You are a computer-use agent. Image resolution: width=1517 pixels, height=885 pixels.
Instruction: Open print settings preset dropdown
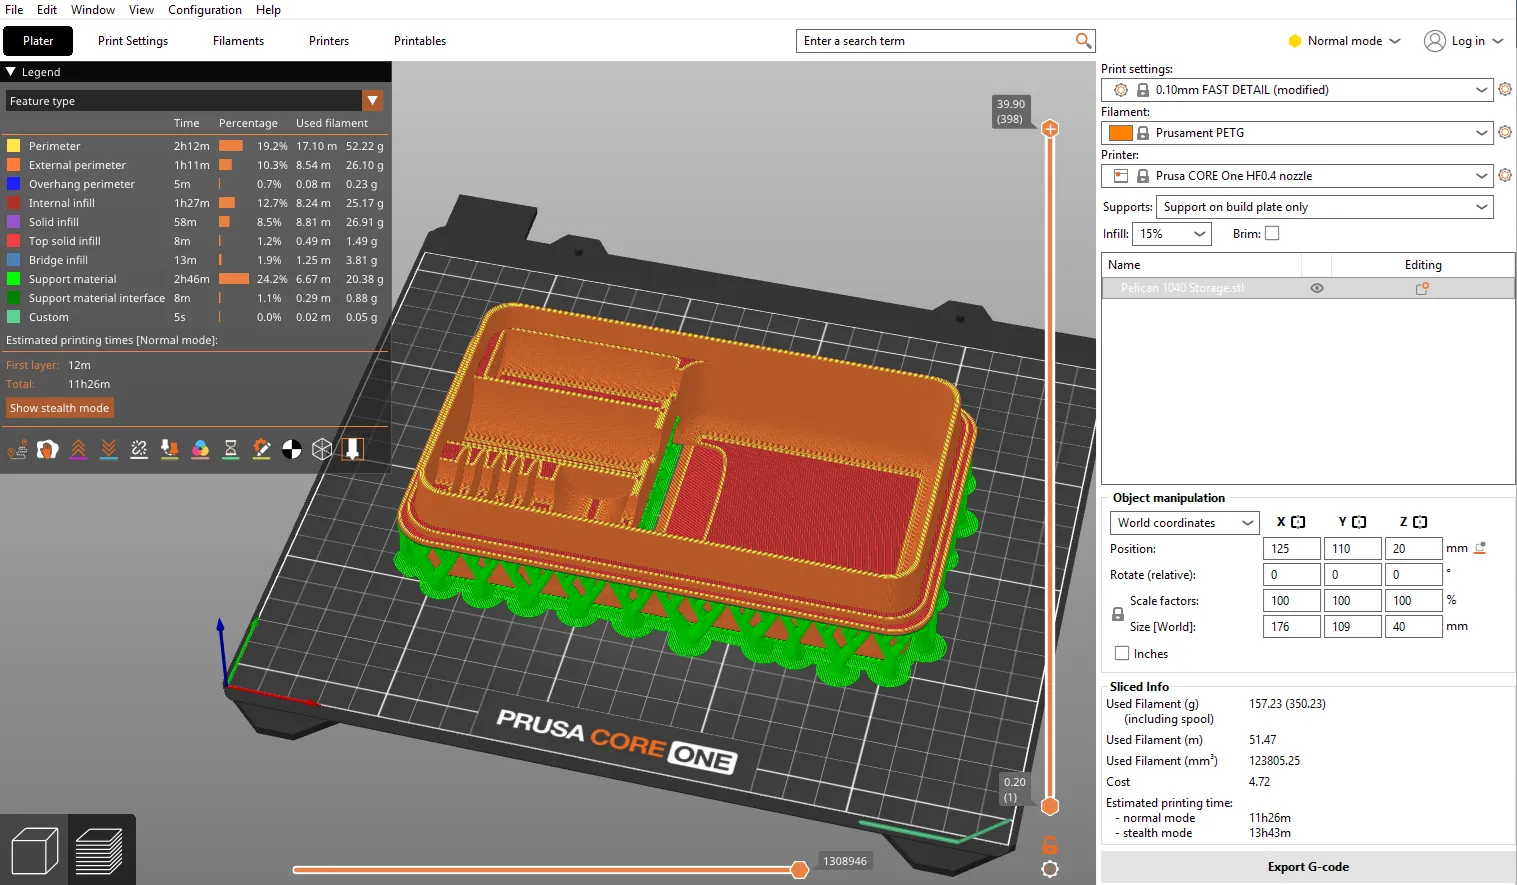(x=1298, y=90)
